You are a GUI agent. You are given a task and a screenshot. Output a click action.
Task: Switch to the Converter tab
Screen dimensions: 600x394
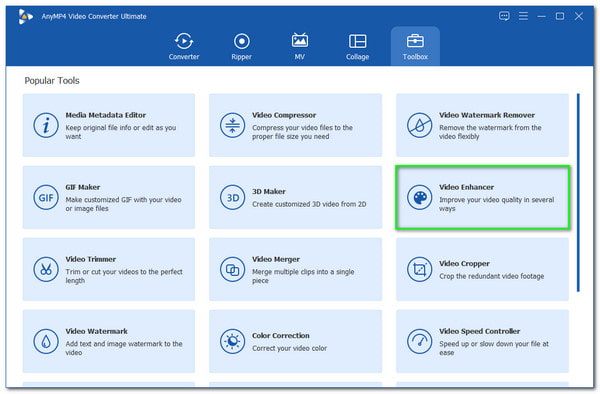tap(184, 46)
